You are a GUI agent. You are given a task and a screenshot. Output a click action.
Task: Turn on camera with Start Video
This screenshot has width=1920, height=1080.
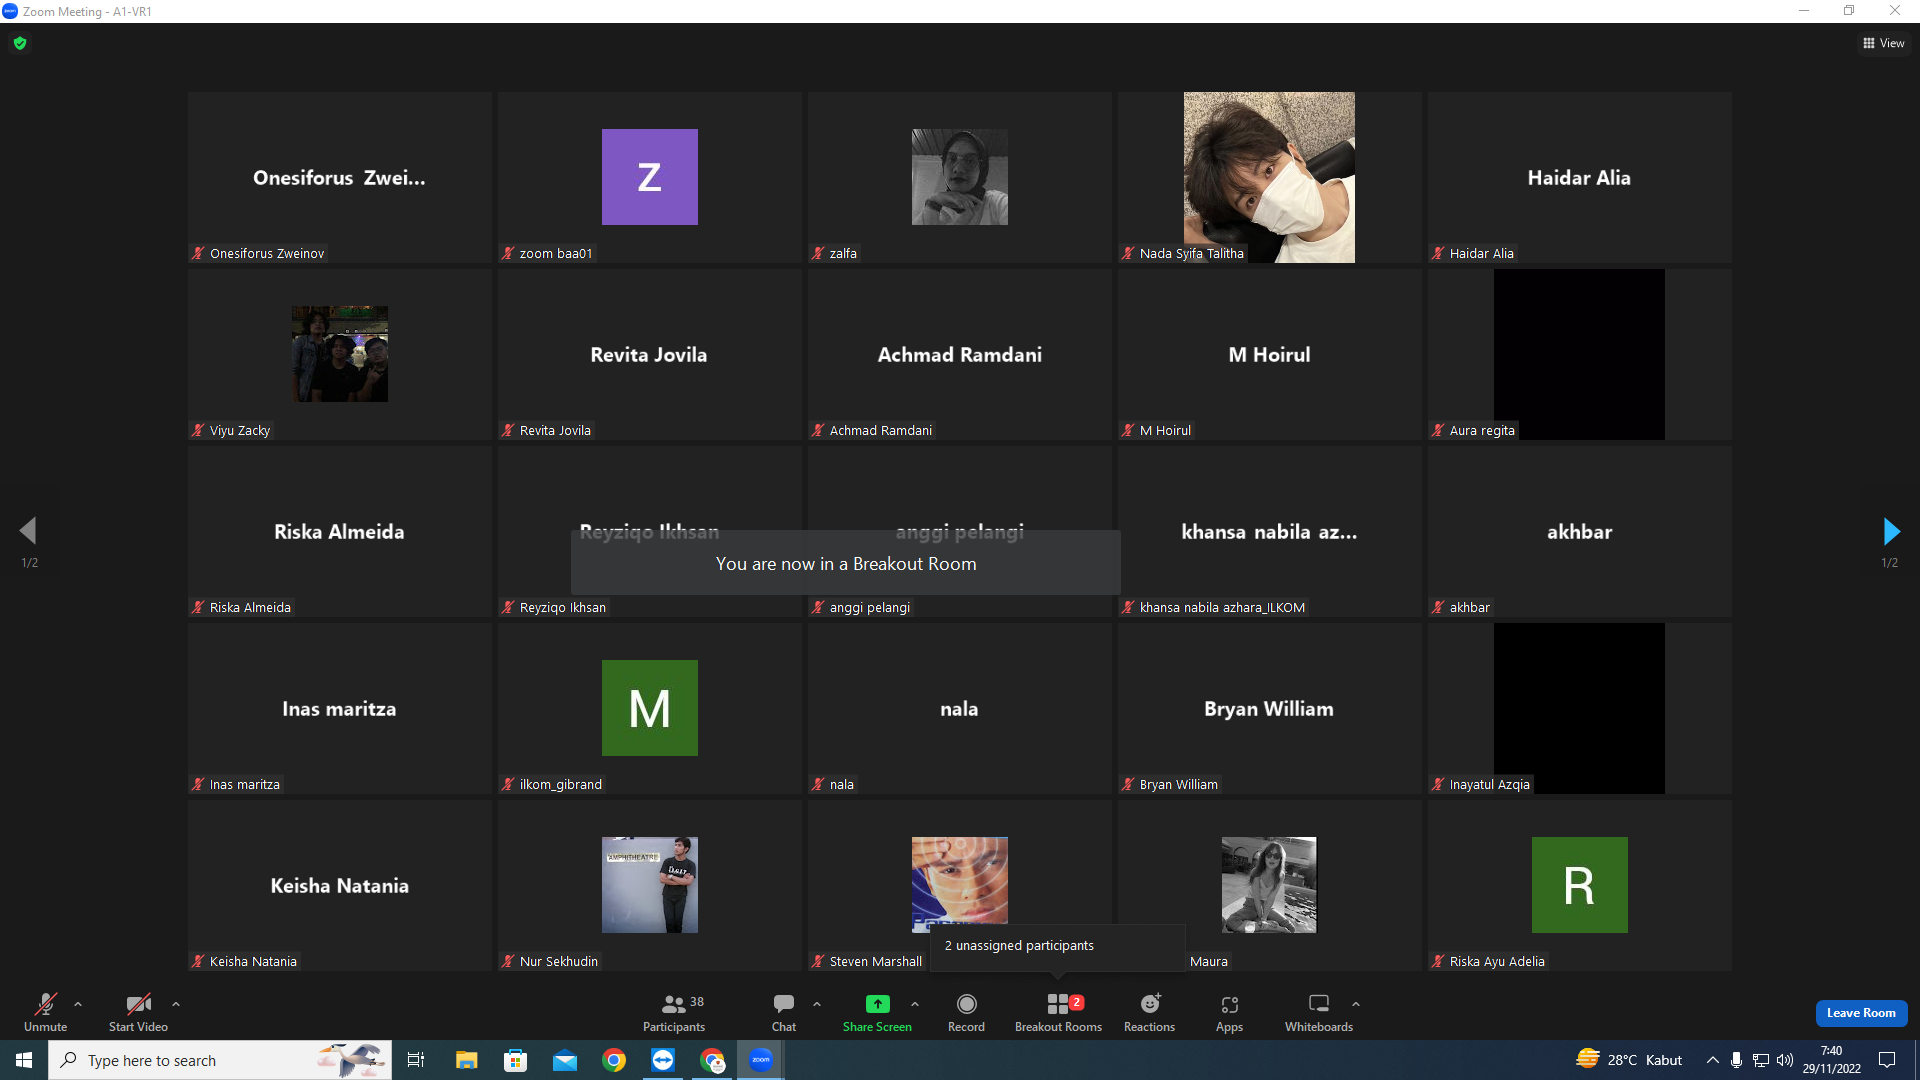138,1012
